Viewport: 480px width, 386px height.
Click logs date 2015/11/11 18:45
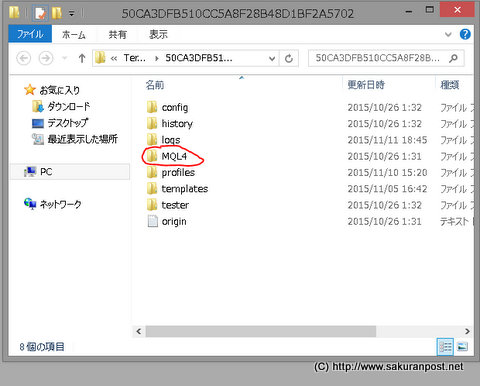[387, 140]
